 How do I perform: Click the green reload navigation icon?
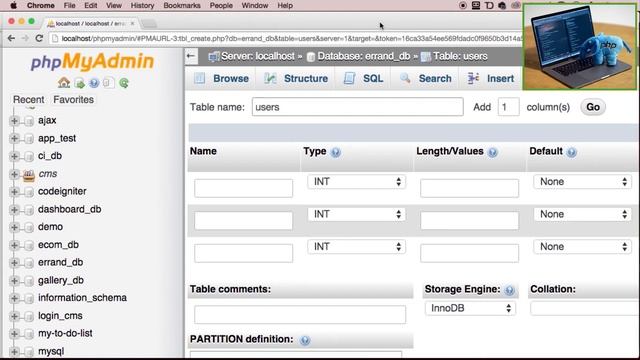click(124, 83)
